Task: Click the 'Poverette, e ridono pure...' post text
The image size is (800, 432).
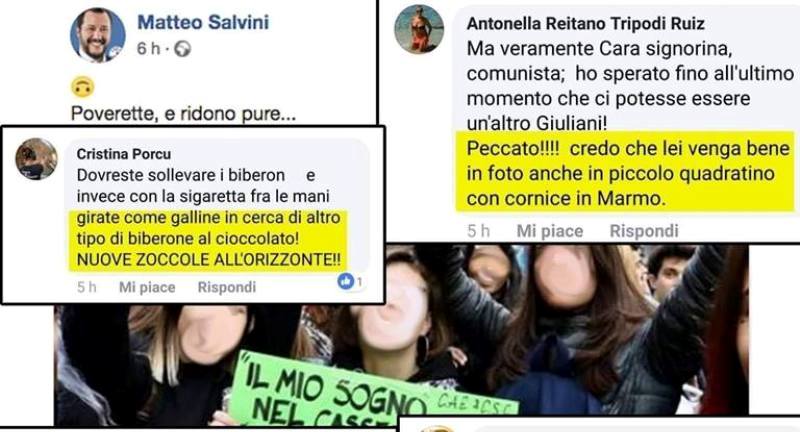Action: click(183, 113)
